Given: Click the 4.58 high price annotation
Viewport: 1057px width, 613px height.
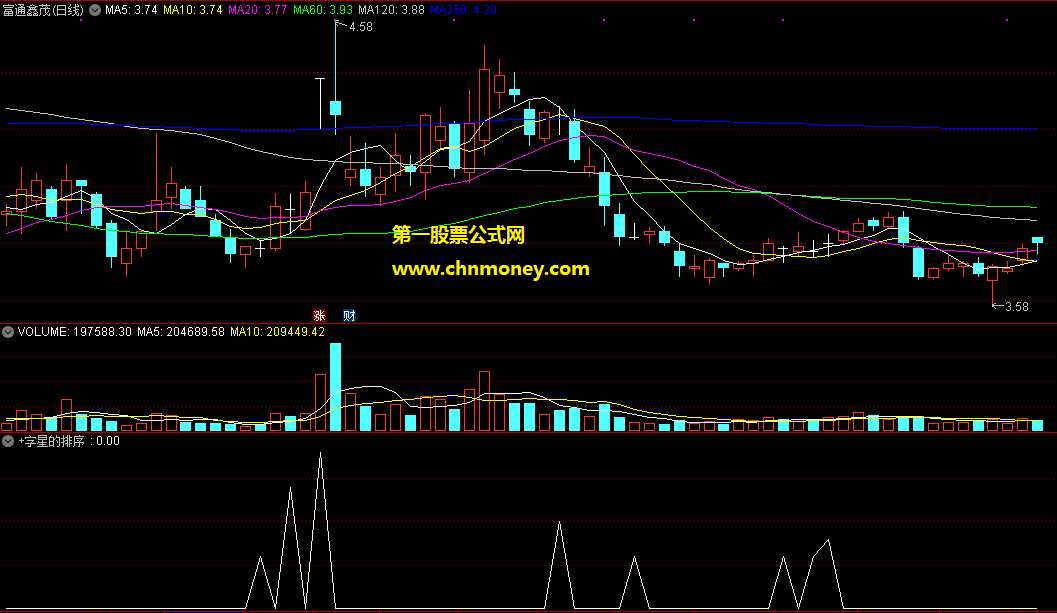Looking at the screenshot, I should point(361,27).
